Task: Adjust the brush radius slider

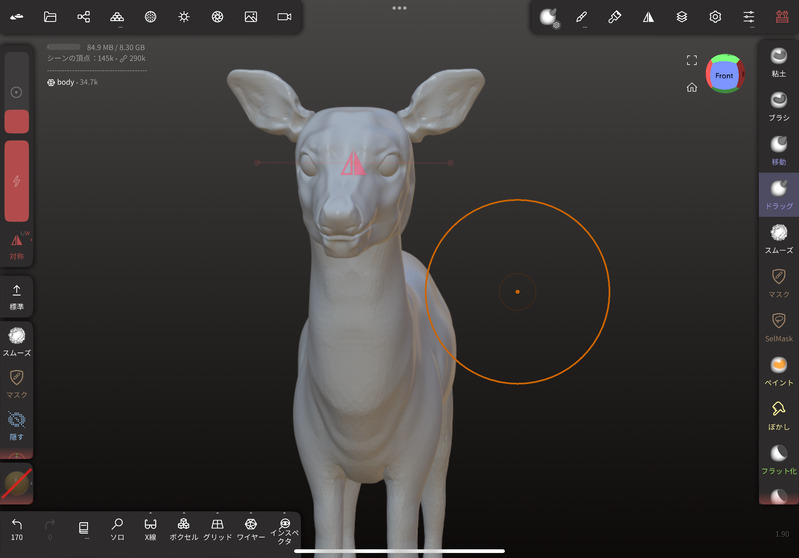Action: point(17,92)
